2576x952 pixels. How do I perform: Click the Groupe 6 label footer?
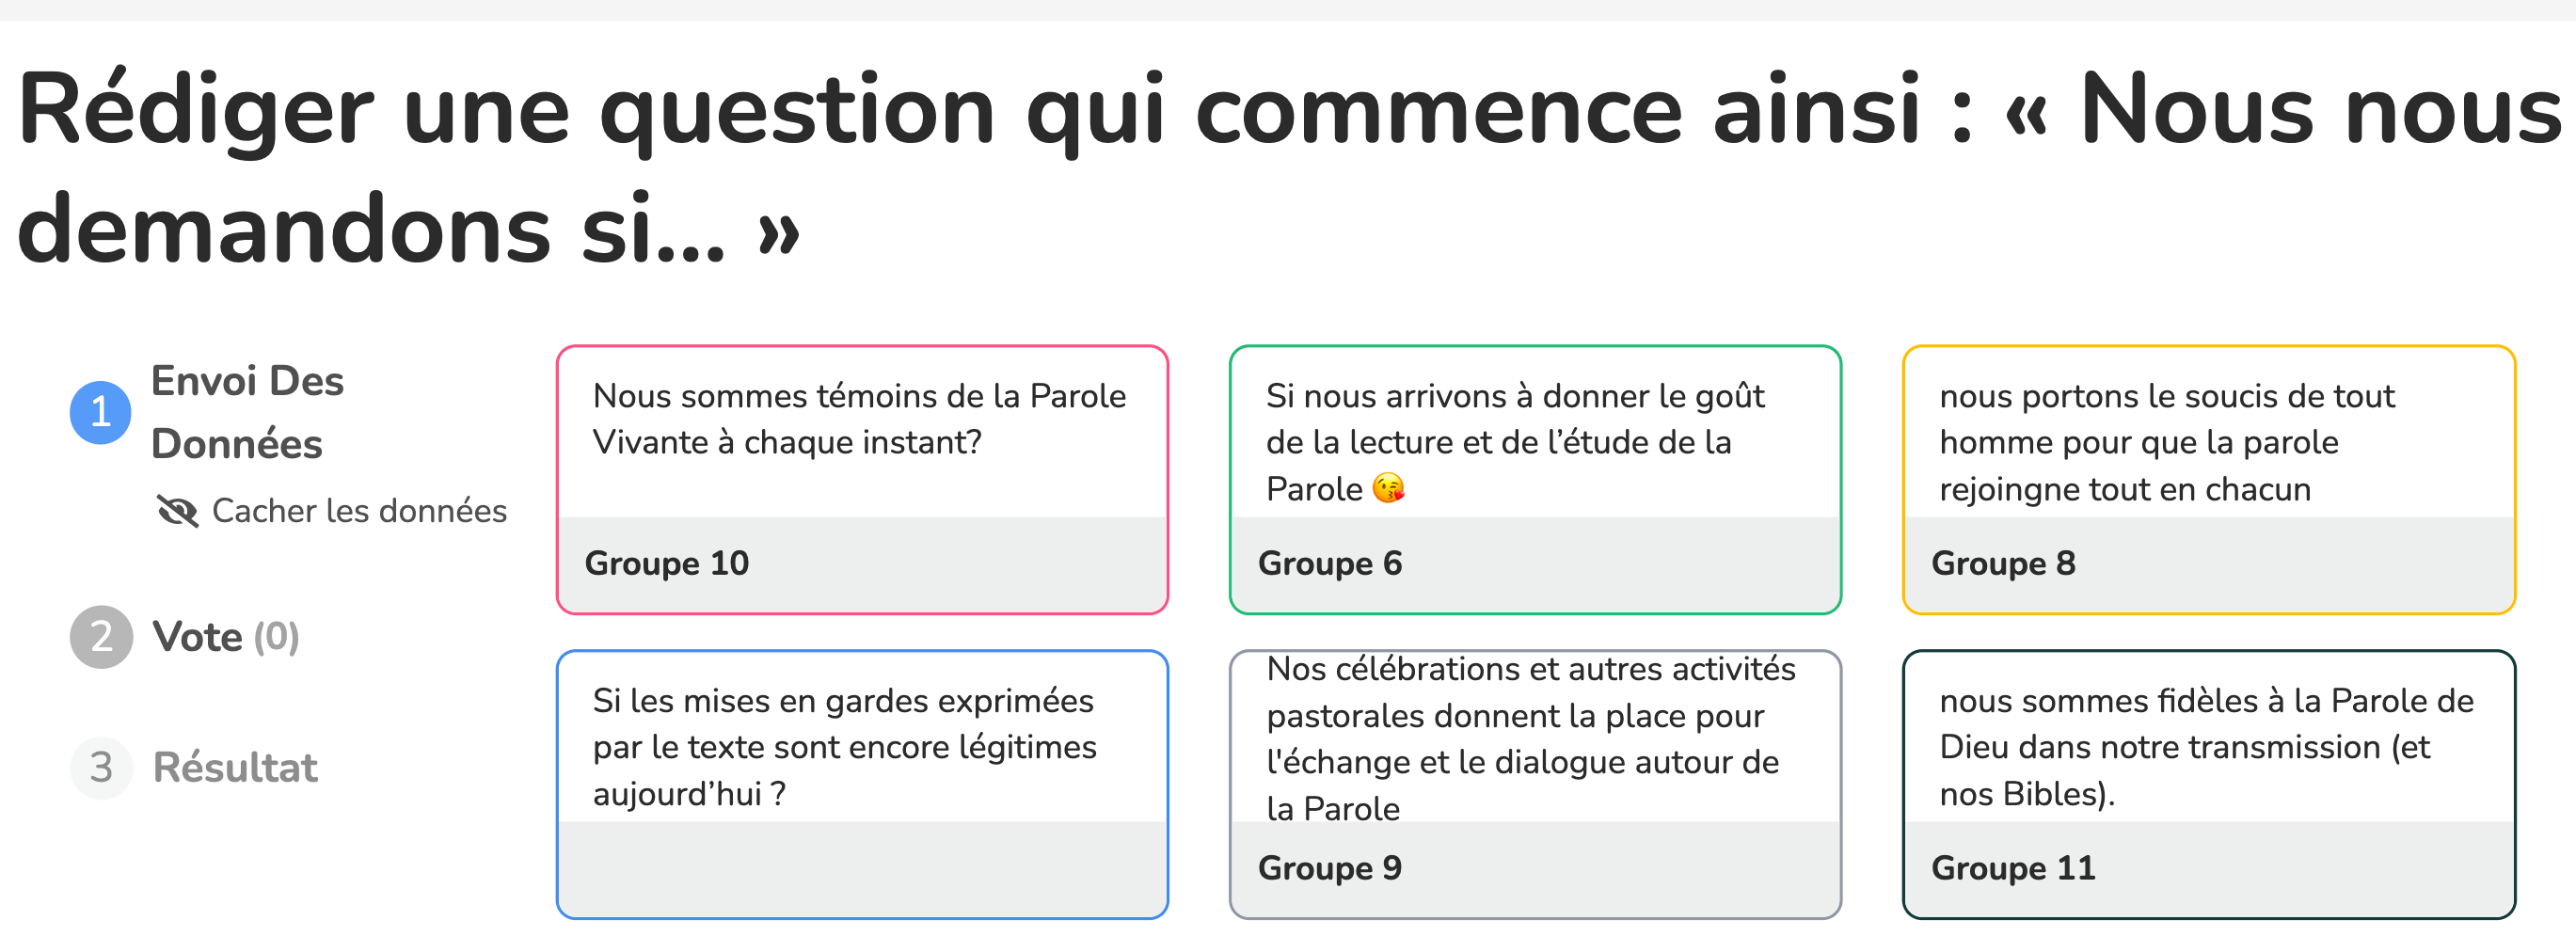[1535, 564]
